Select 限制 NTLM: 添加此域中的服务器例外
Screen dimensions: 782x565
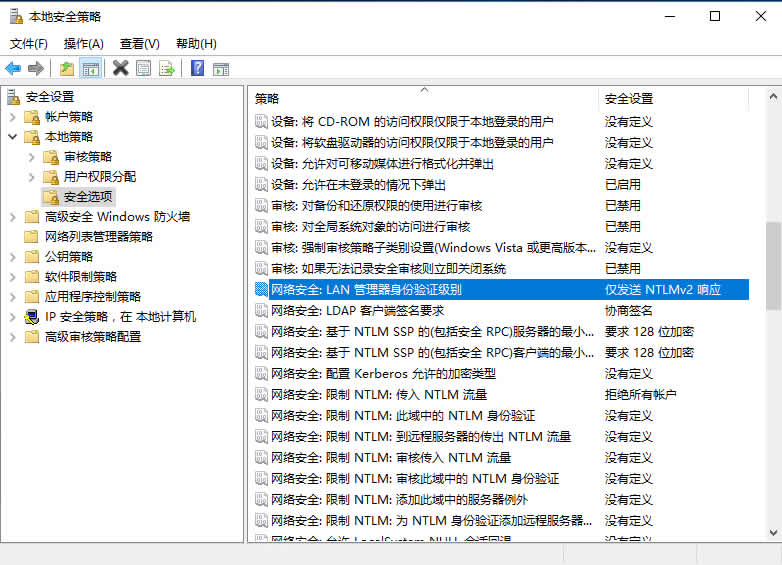501,499
